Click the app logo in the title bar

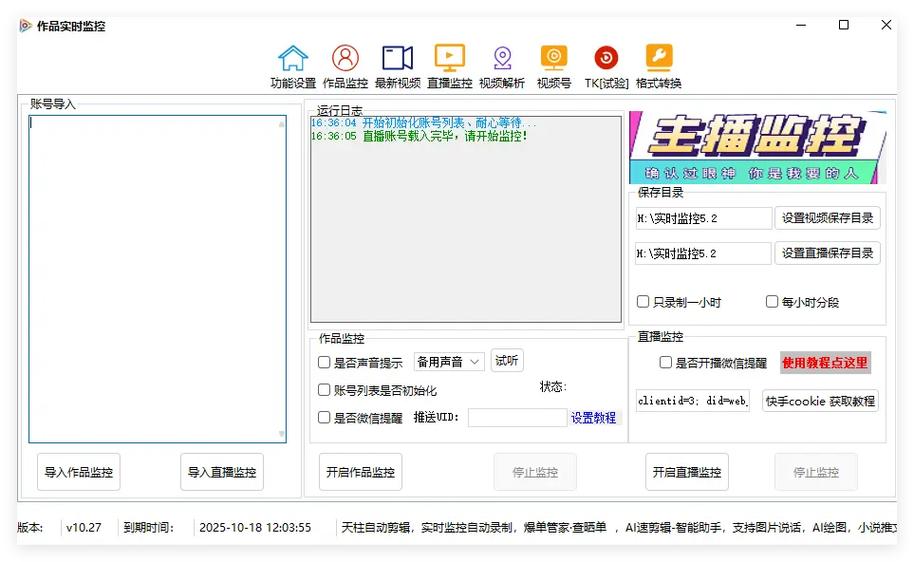[x=25, y=26]
